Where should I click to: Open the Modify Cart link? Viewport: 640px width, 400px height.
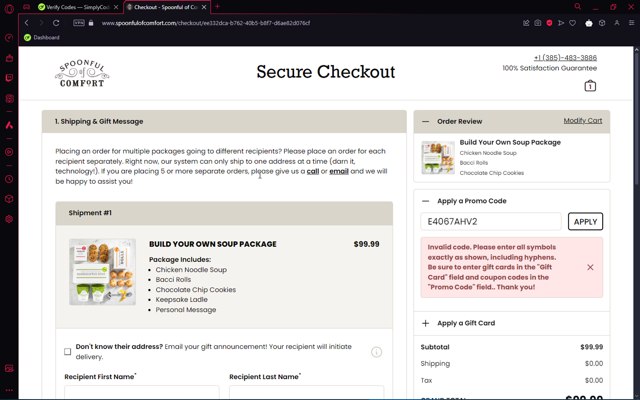582,121
